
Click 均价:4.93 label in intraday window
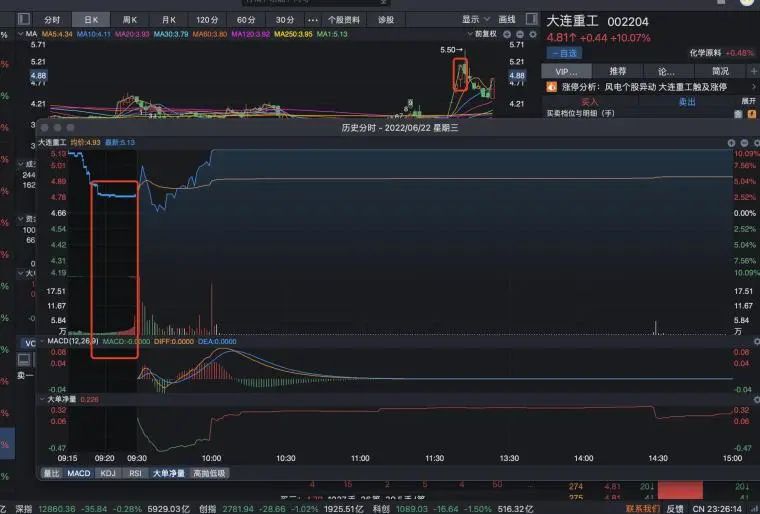point(85,143)
